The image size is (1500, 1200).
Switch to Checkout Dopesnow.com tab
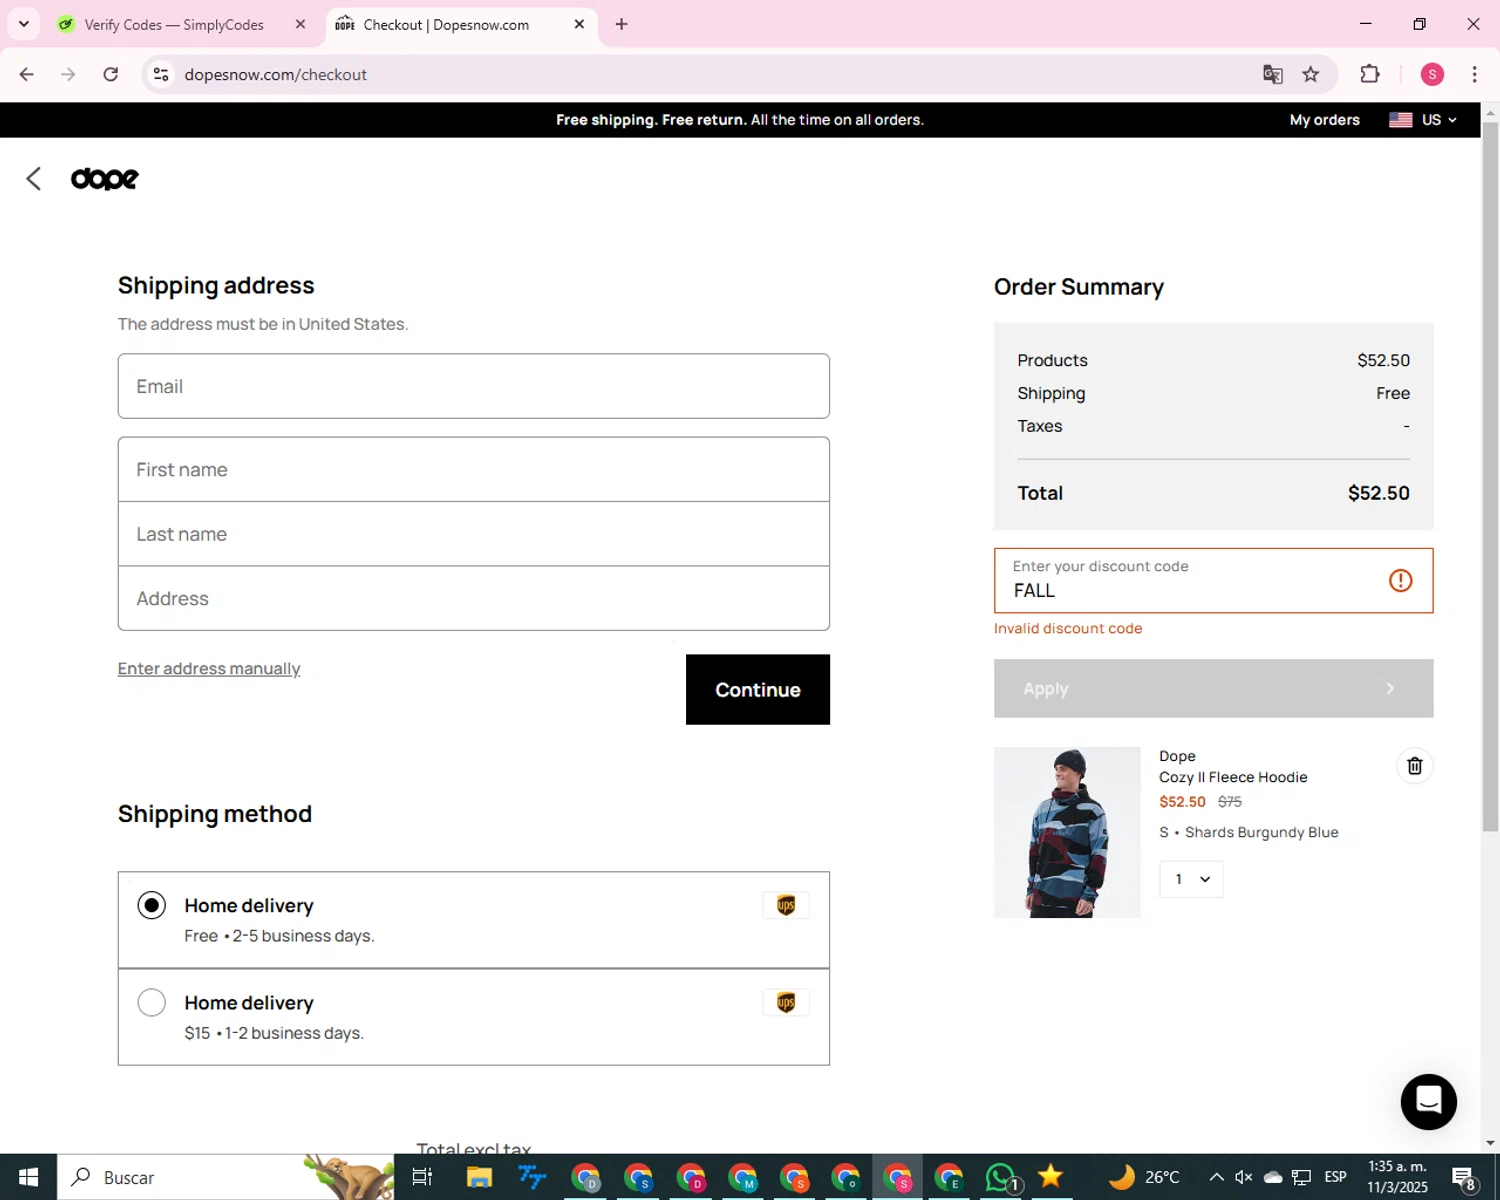(x=446, y=24)
